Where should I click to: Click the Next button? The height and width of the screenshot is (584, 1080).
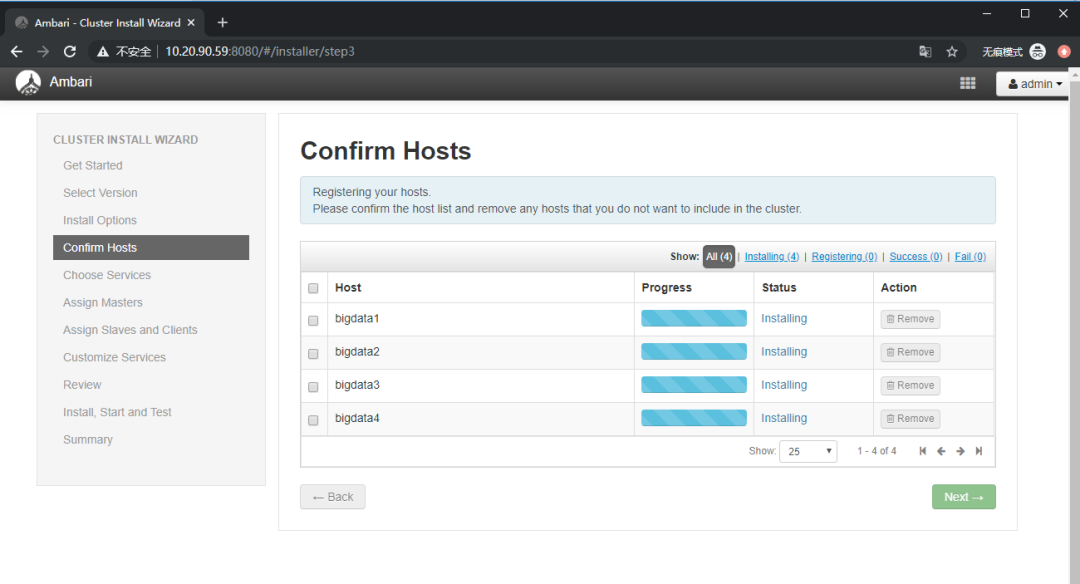pos(963,497)
